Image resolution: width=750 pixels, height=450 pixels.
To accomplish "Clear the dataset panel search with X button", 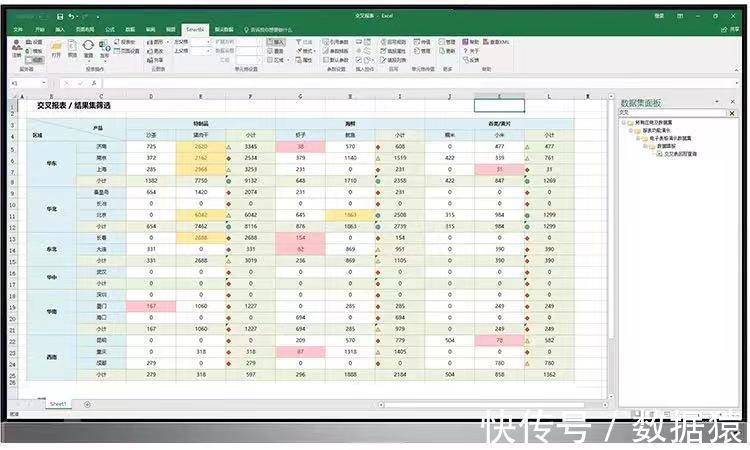I will (x=732, y=113).
